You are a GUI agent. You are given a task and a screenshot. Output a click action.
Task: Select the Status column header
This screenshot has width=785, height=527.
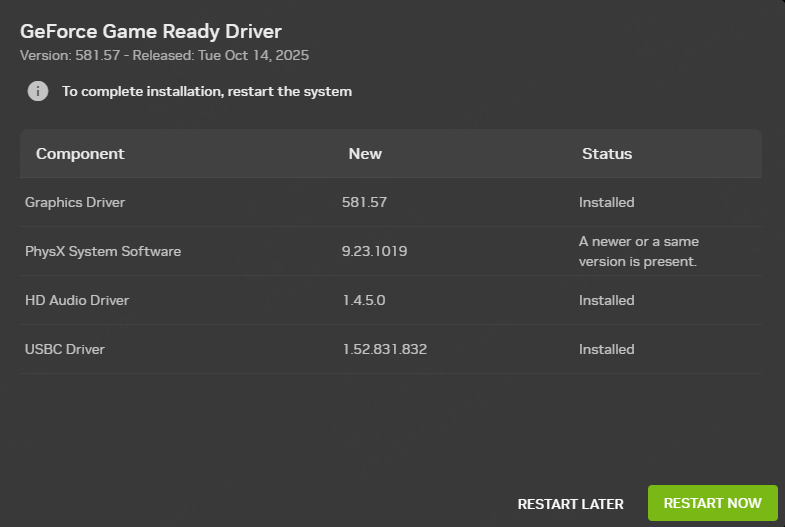pos(607,154)
